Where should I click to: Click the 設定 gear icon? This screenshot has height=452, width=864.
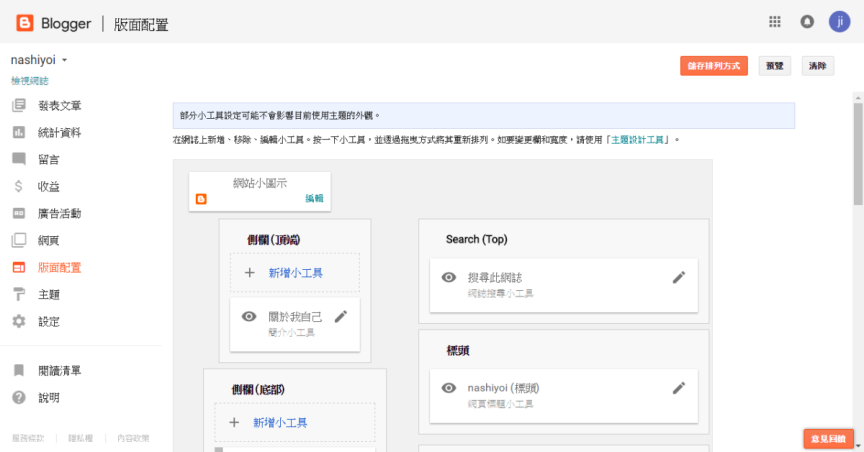tap(19, 321)
